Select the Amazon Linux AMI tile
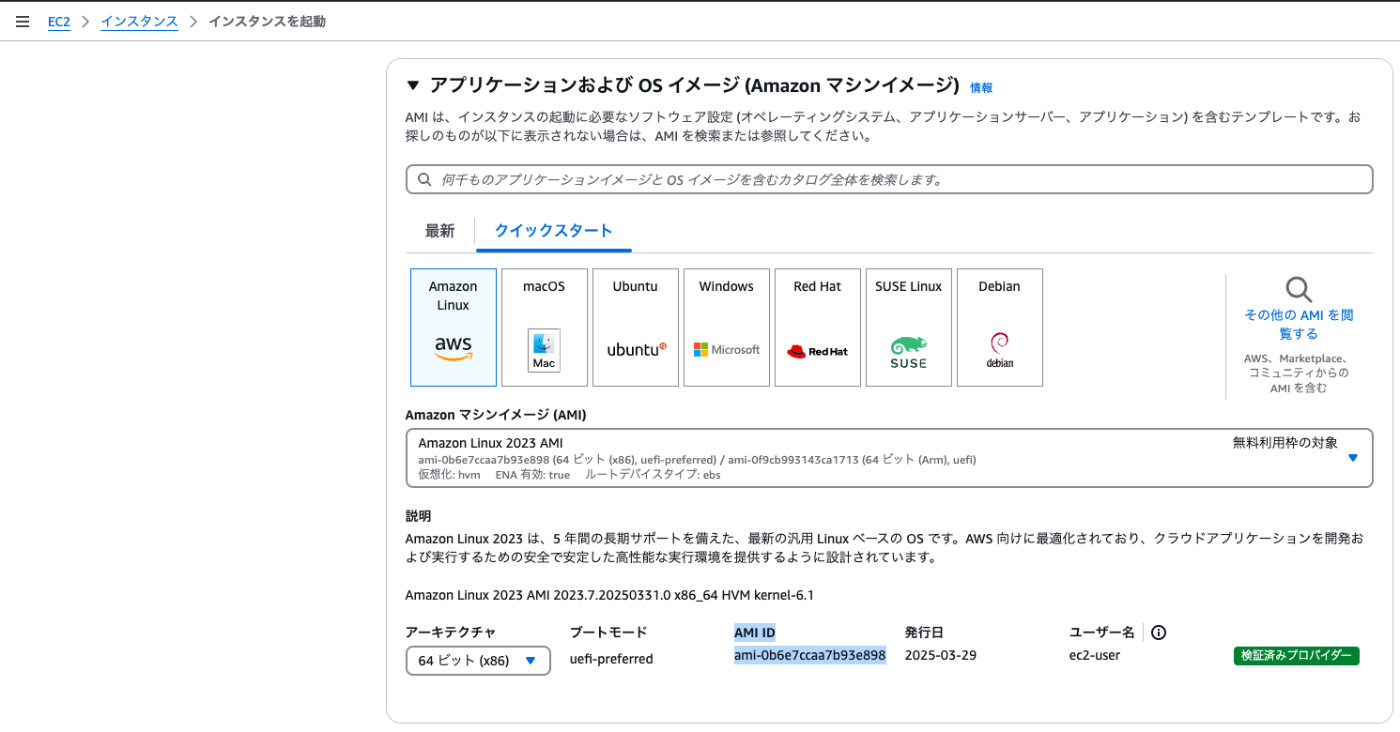 pyautogui.click(x=453, y=327)
